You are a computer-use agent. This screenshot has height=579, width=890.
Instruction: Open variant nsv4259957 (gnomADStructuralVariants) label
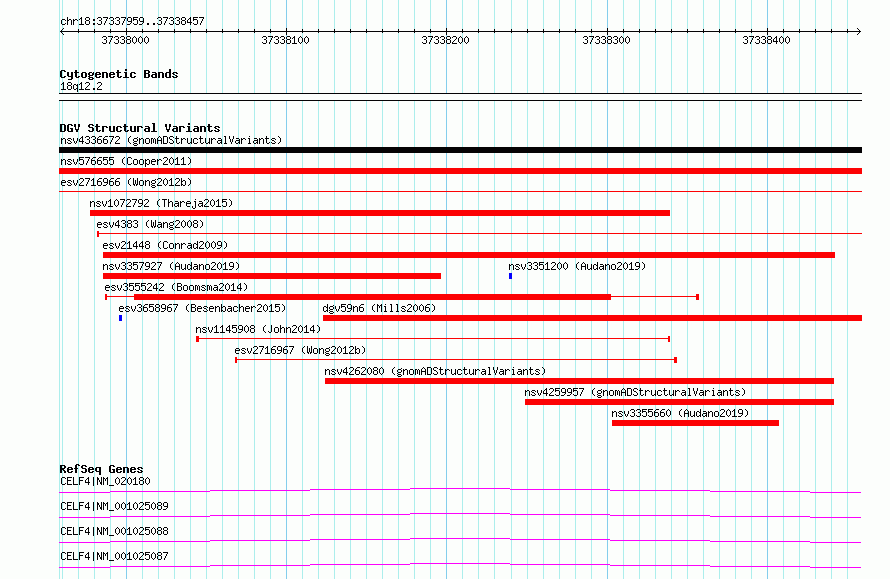[635, 392]
